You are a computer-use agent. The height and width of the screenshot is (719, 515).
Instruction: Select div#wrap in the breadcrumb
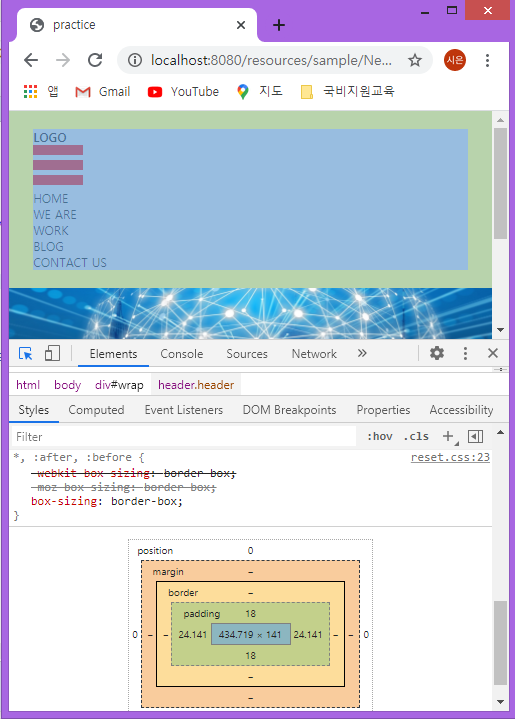(x=119, y=385)
